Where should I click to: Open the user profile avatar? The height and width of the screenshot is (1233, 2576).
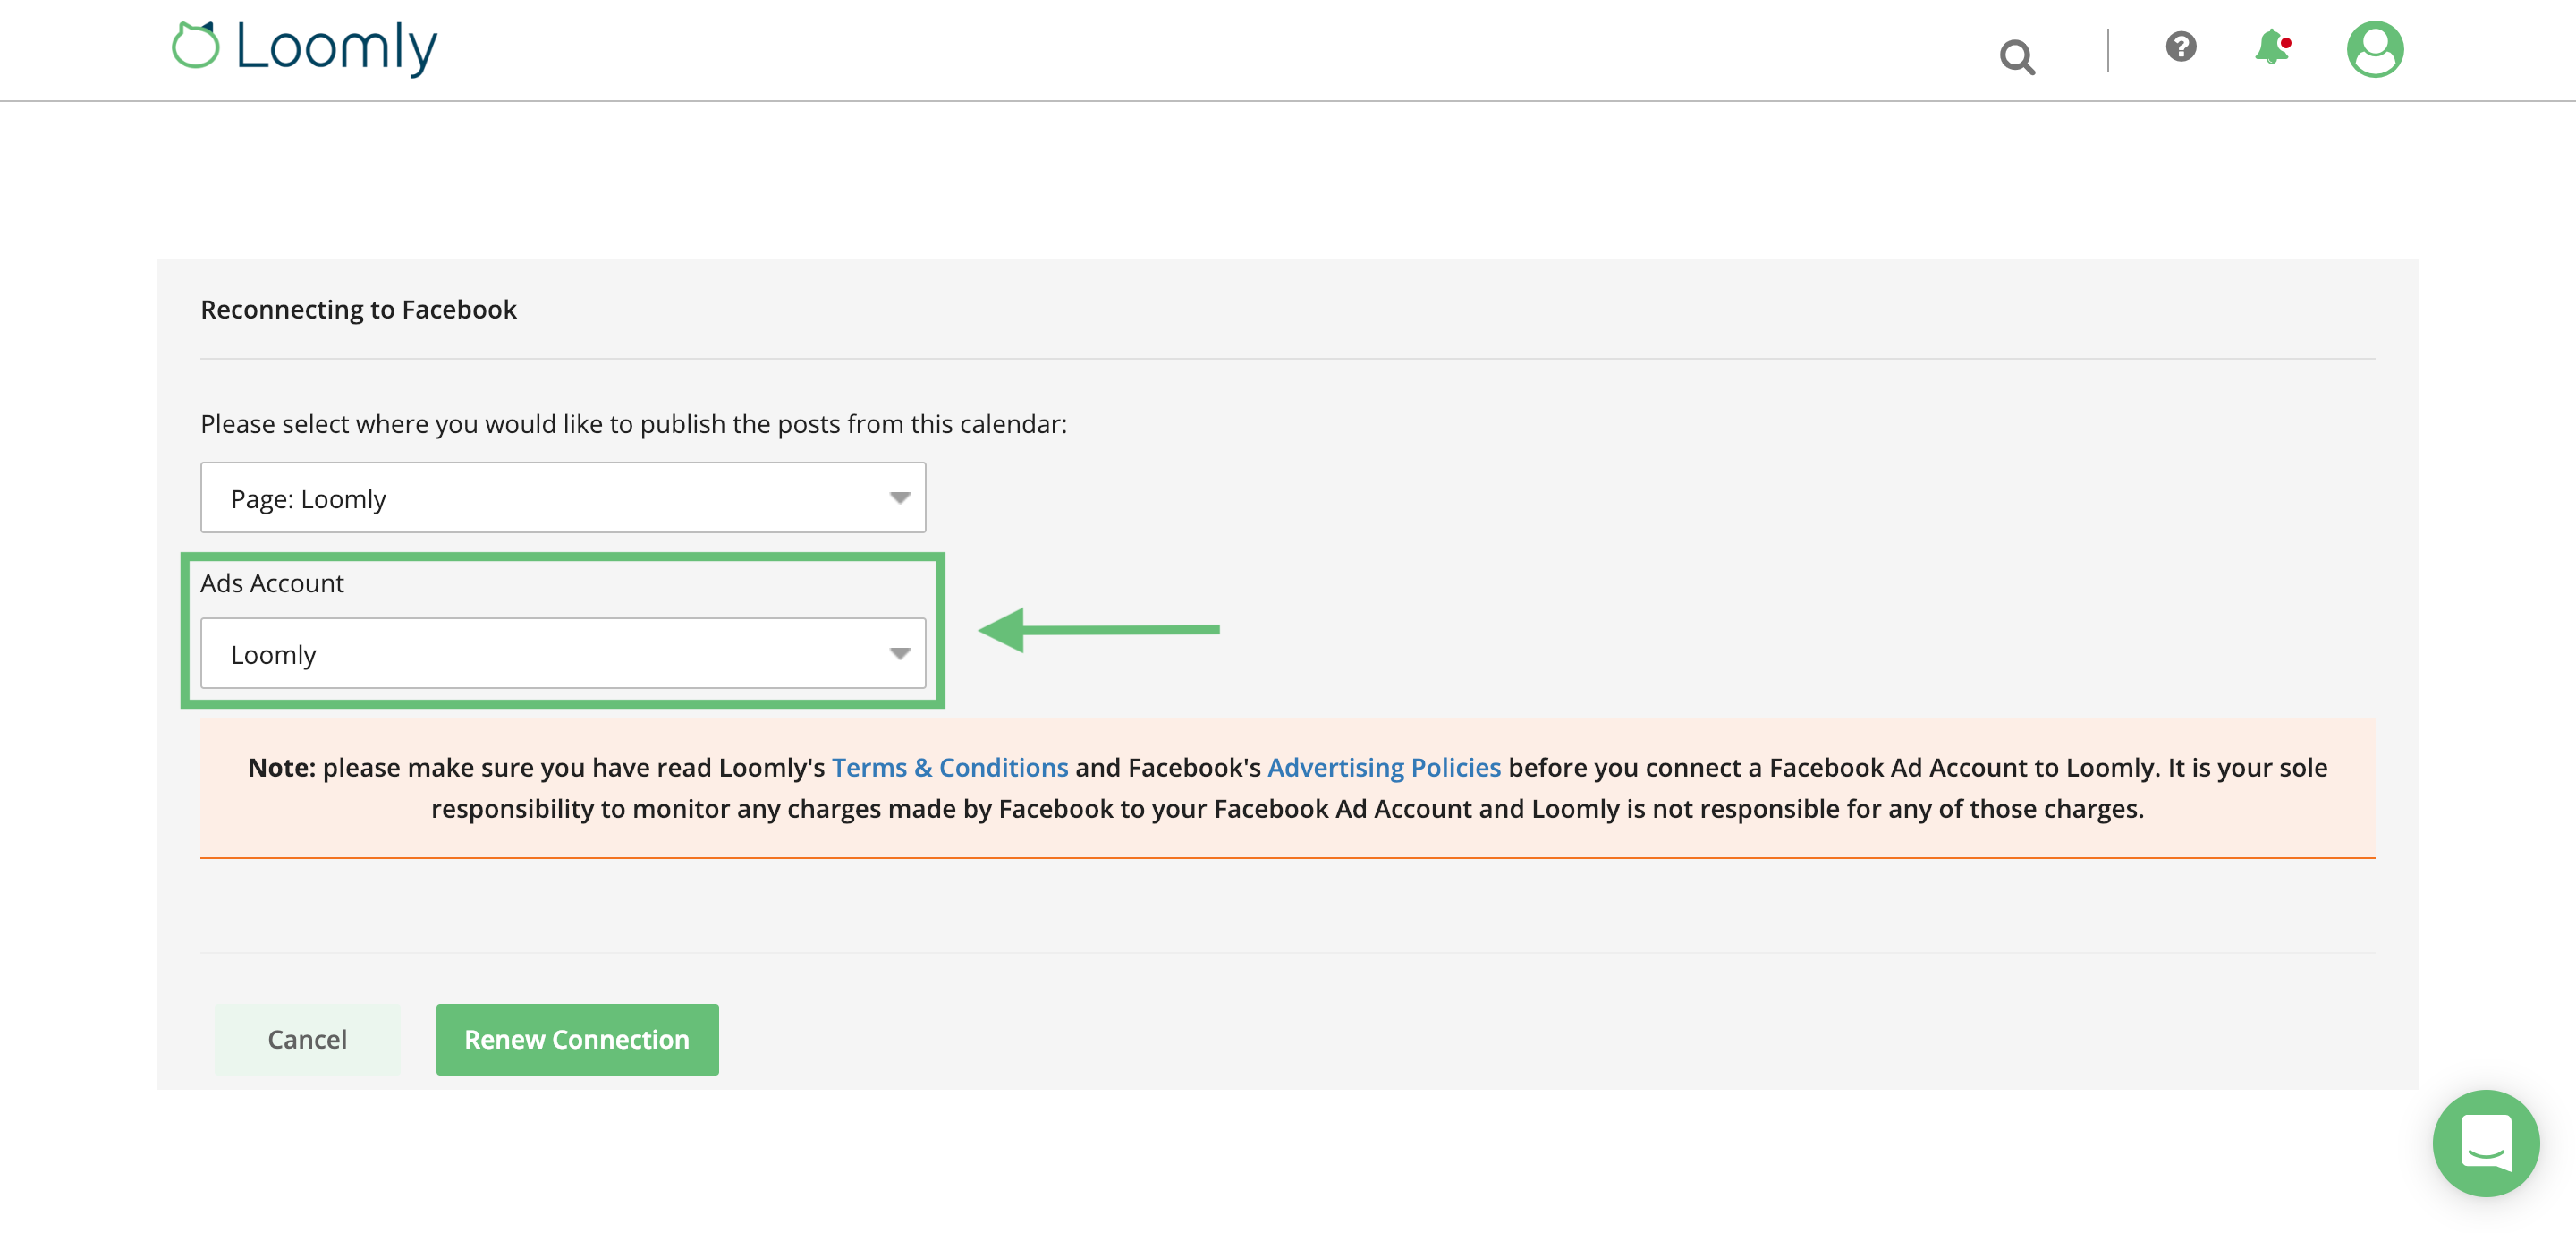pos(2374,49)
